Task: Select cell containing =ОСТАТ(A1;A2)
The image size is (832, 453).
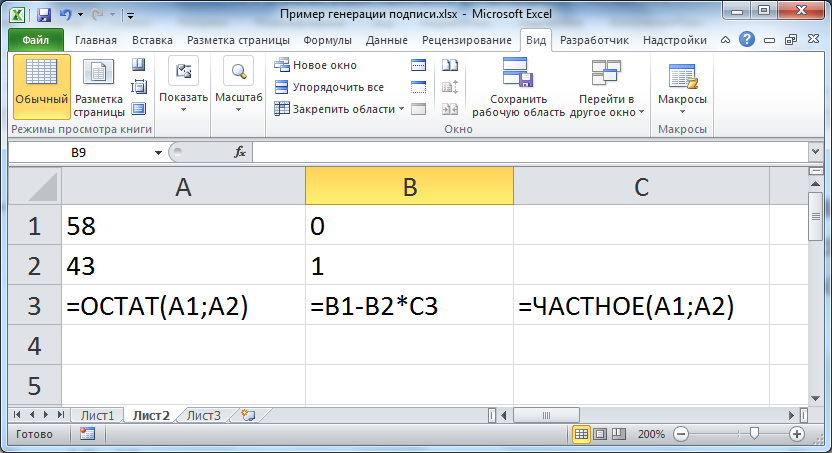Action: [183, 306]
